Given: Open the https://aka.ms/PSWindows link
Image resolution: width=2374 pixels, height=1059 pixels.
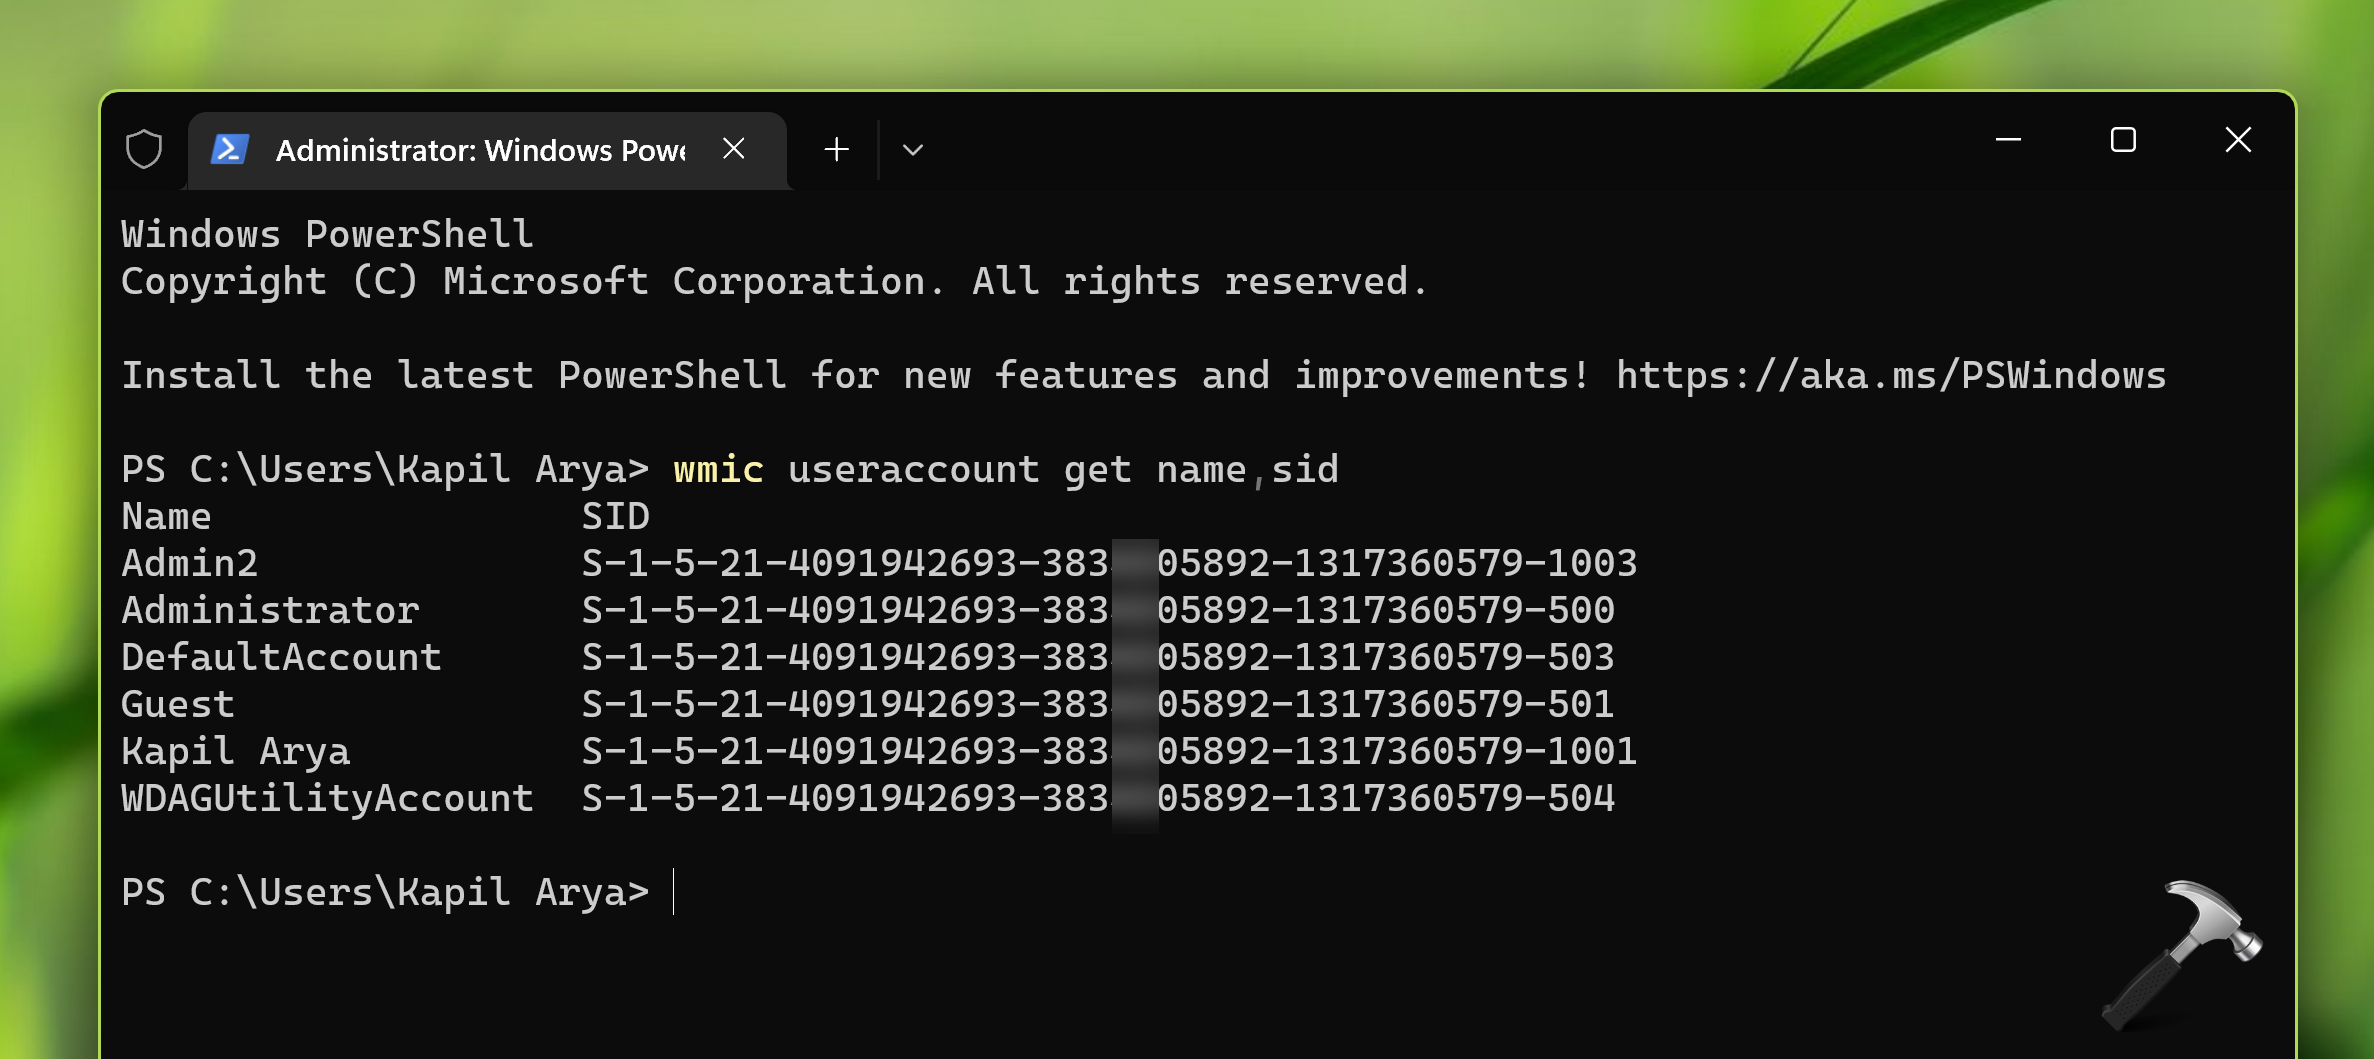Looking at the screenshot, I should coord(1891,376).
